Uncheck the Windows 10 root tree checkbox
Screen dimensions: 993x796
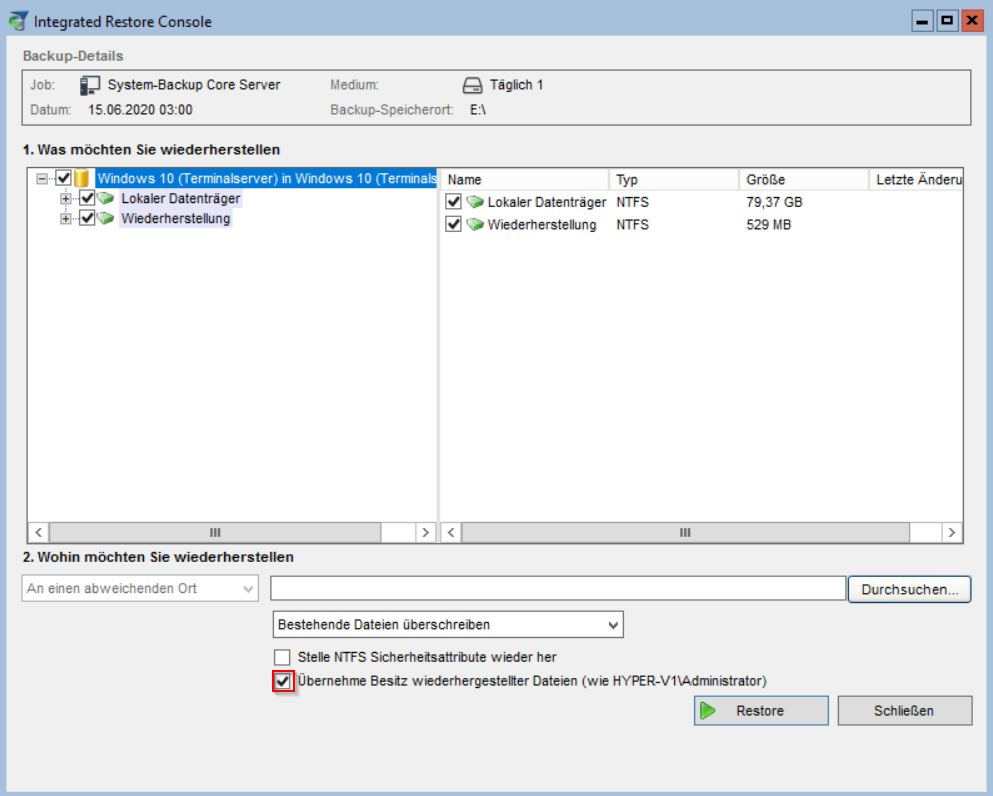click(x=64, y=179)
